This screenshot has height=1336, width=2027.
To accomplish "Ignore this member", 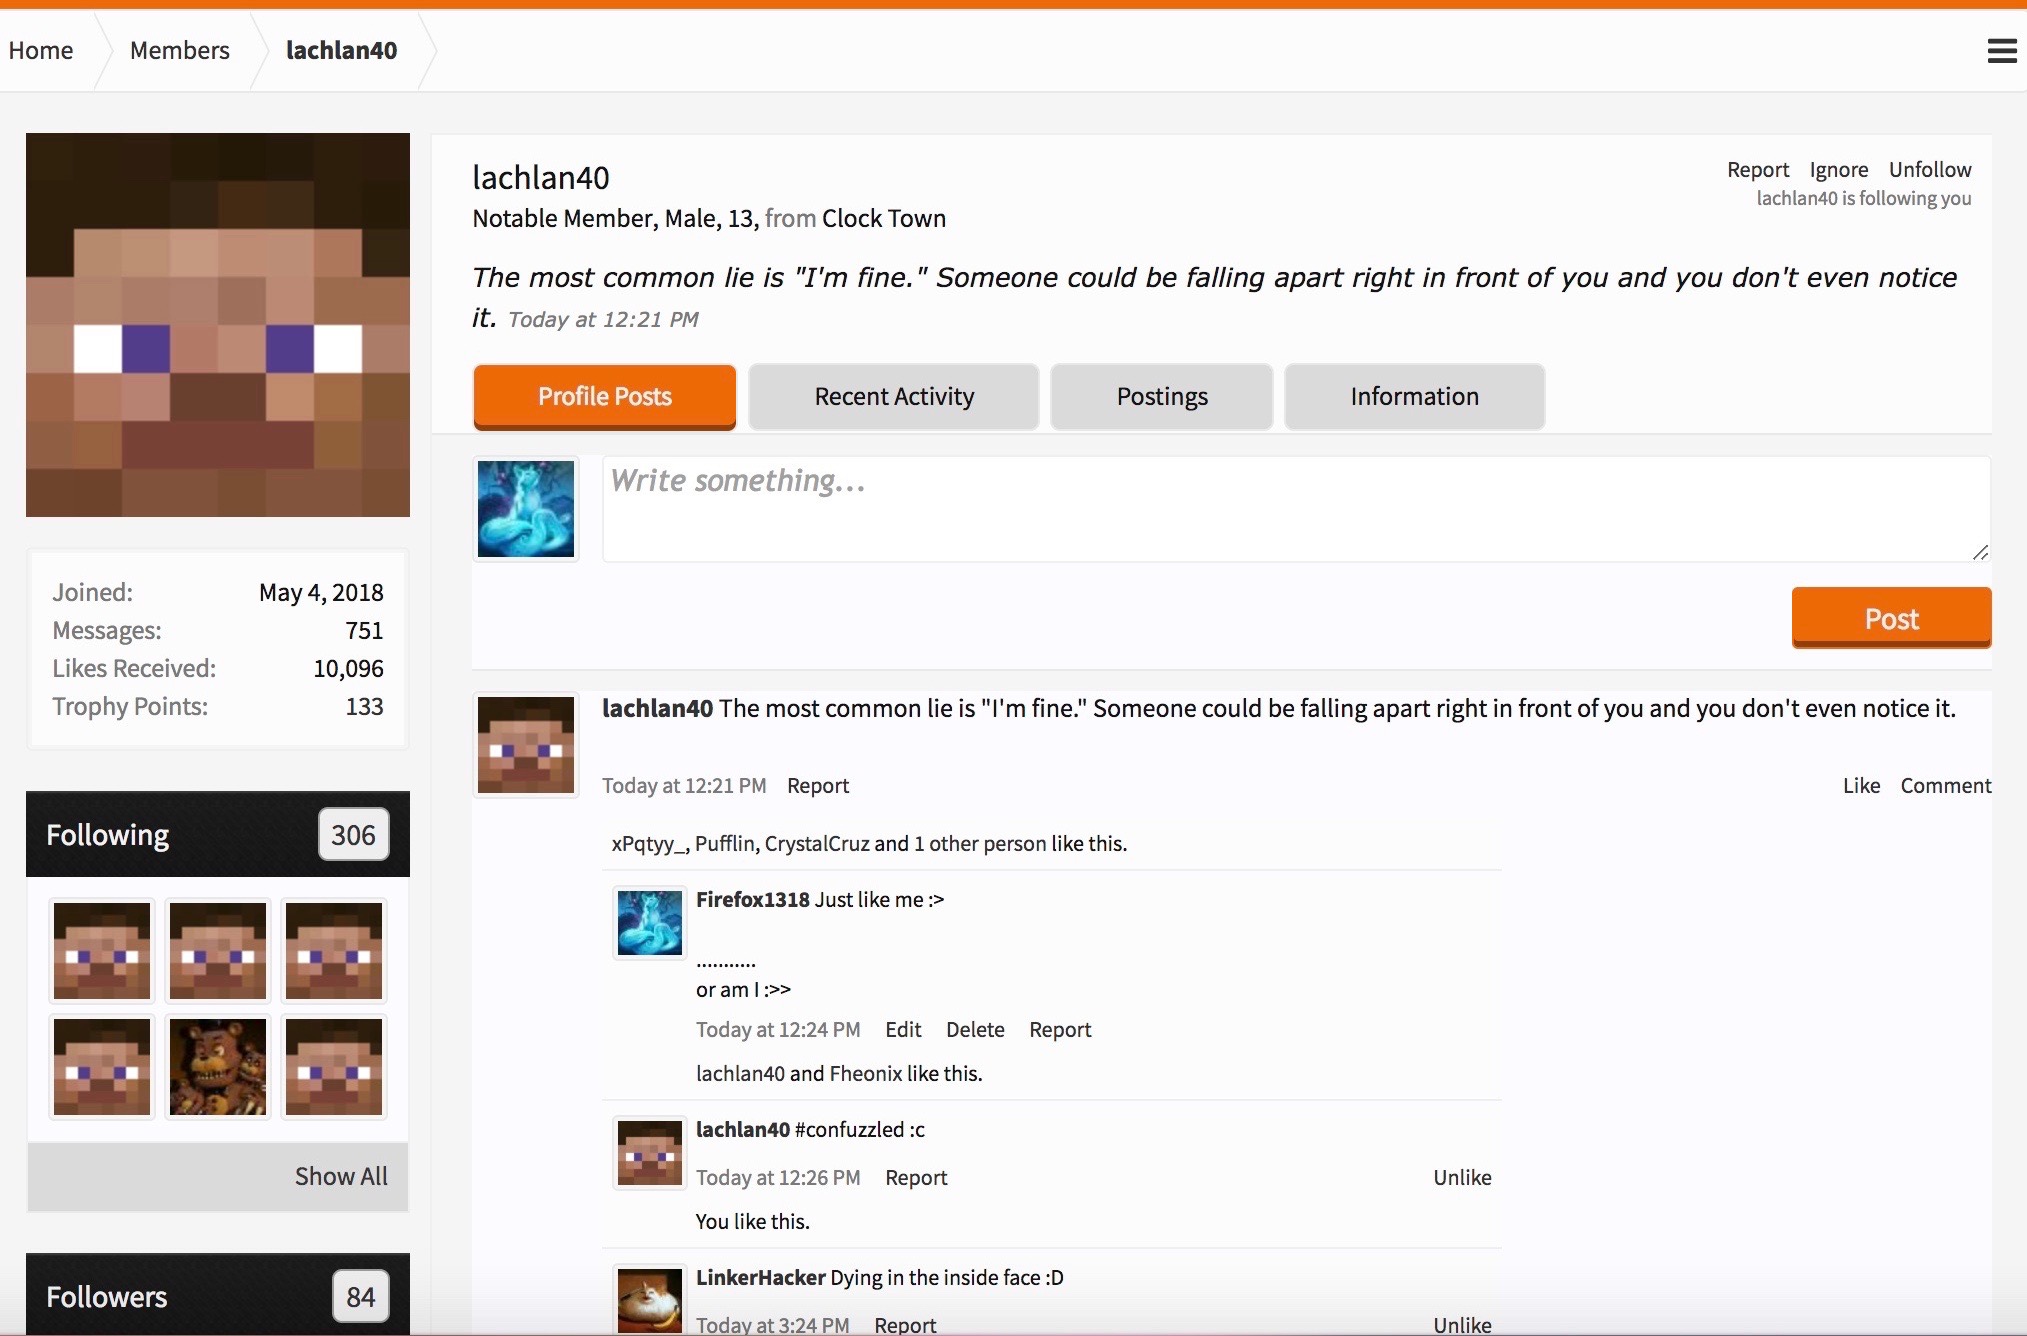I will [x=1839, y=170].
